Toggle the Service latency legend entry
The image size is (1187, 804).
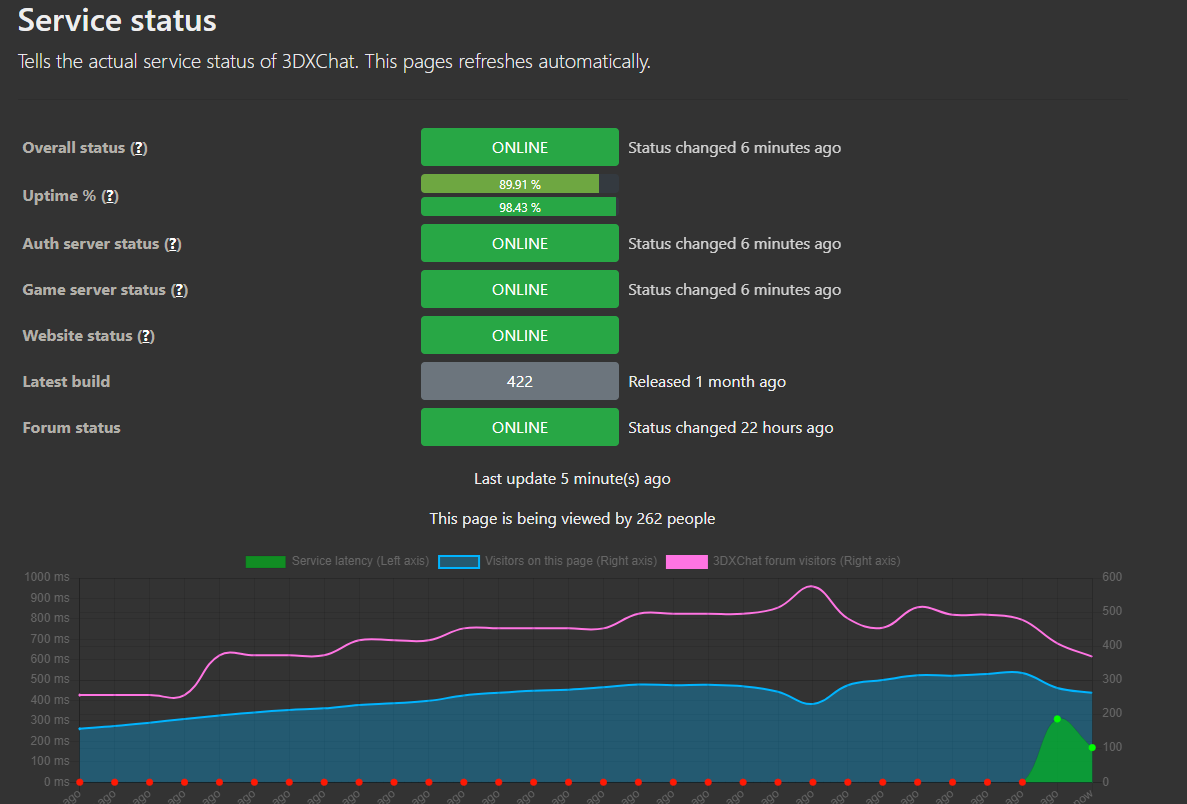(338, 561)
